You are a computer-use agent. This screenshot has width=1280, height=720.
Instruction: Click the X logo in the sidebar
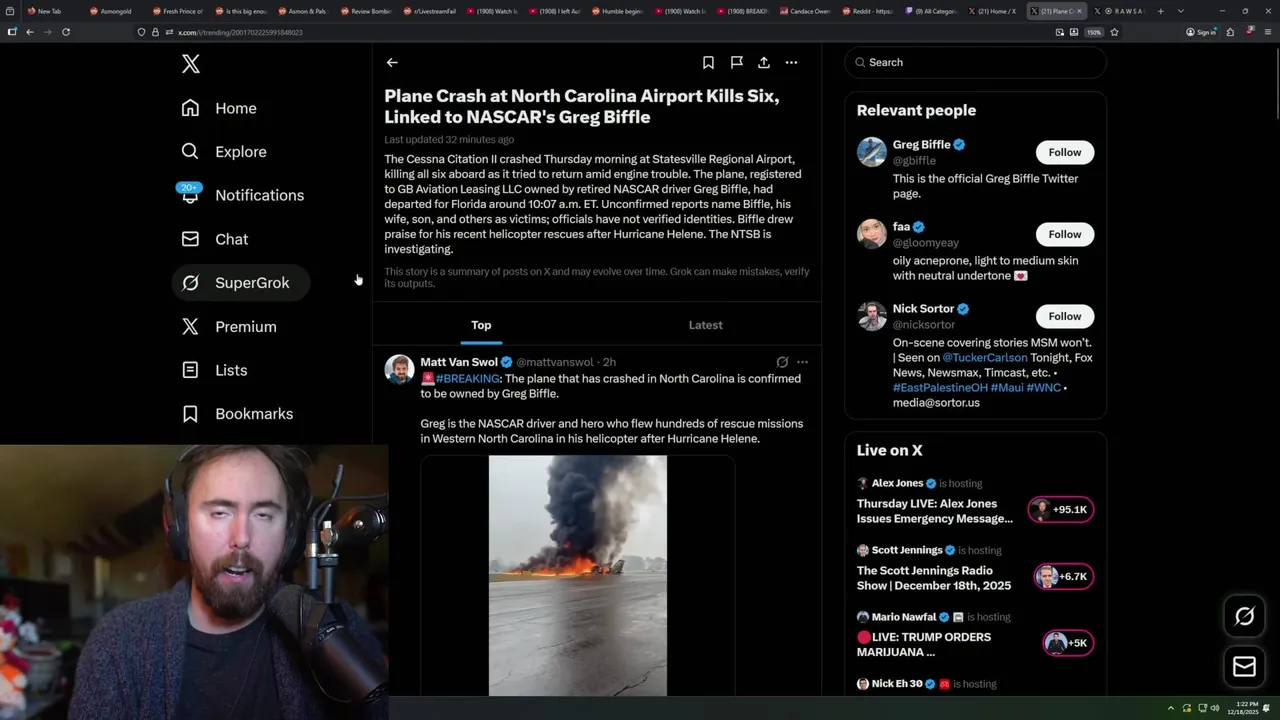191,64
